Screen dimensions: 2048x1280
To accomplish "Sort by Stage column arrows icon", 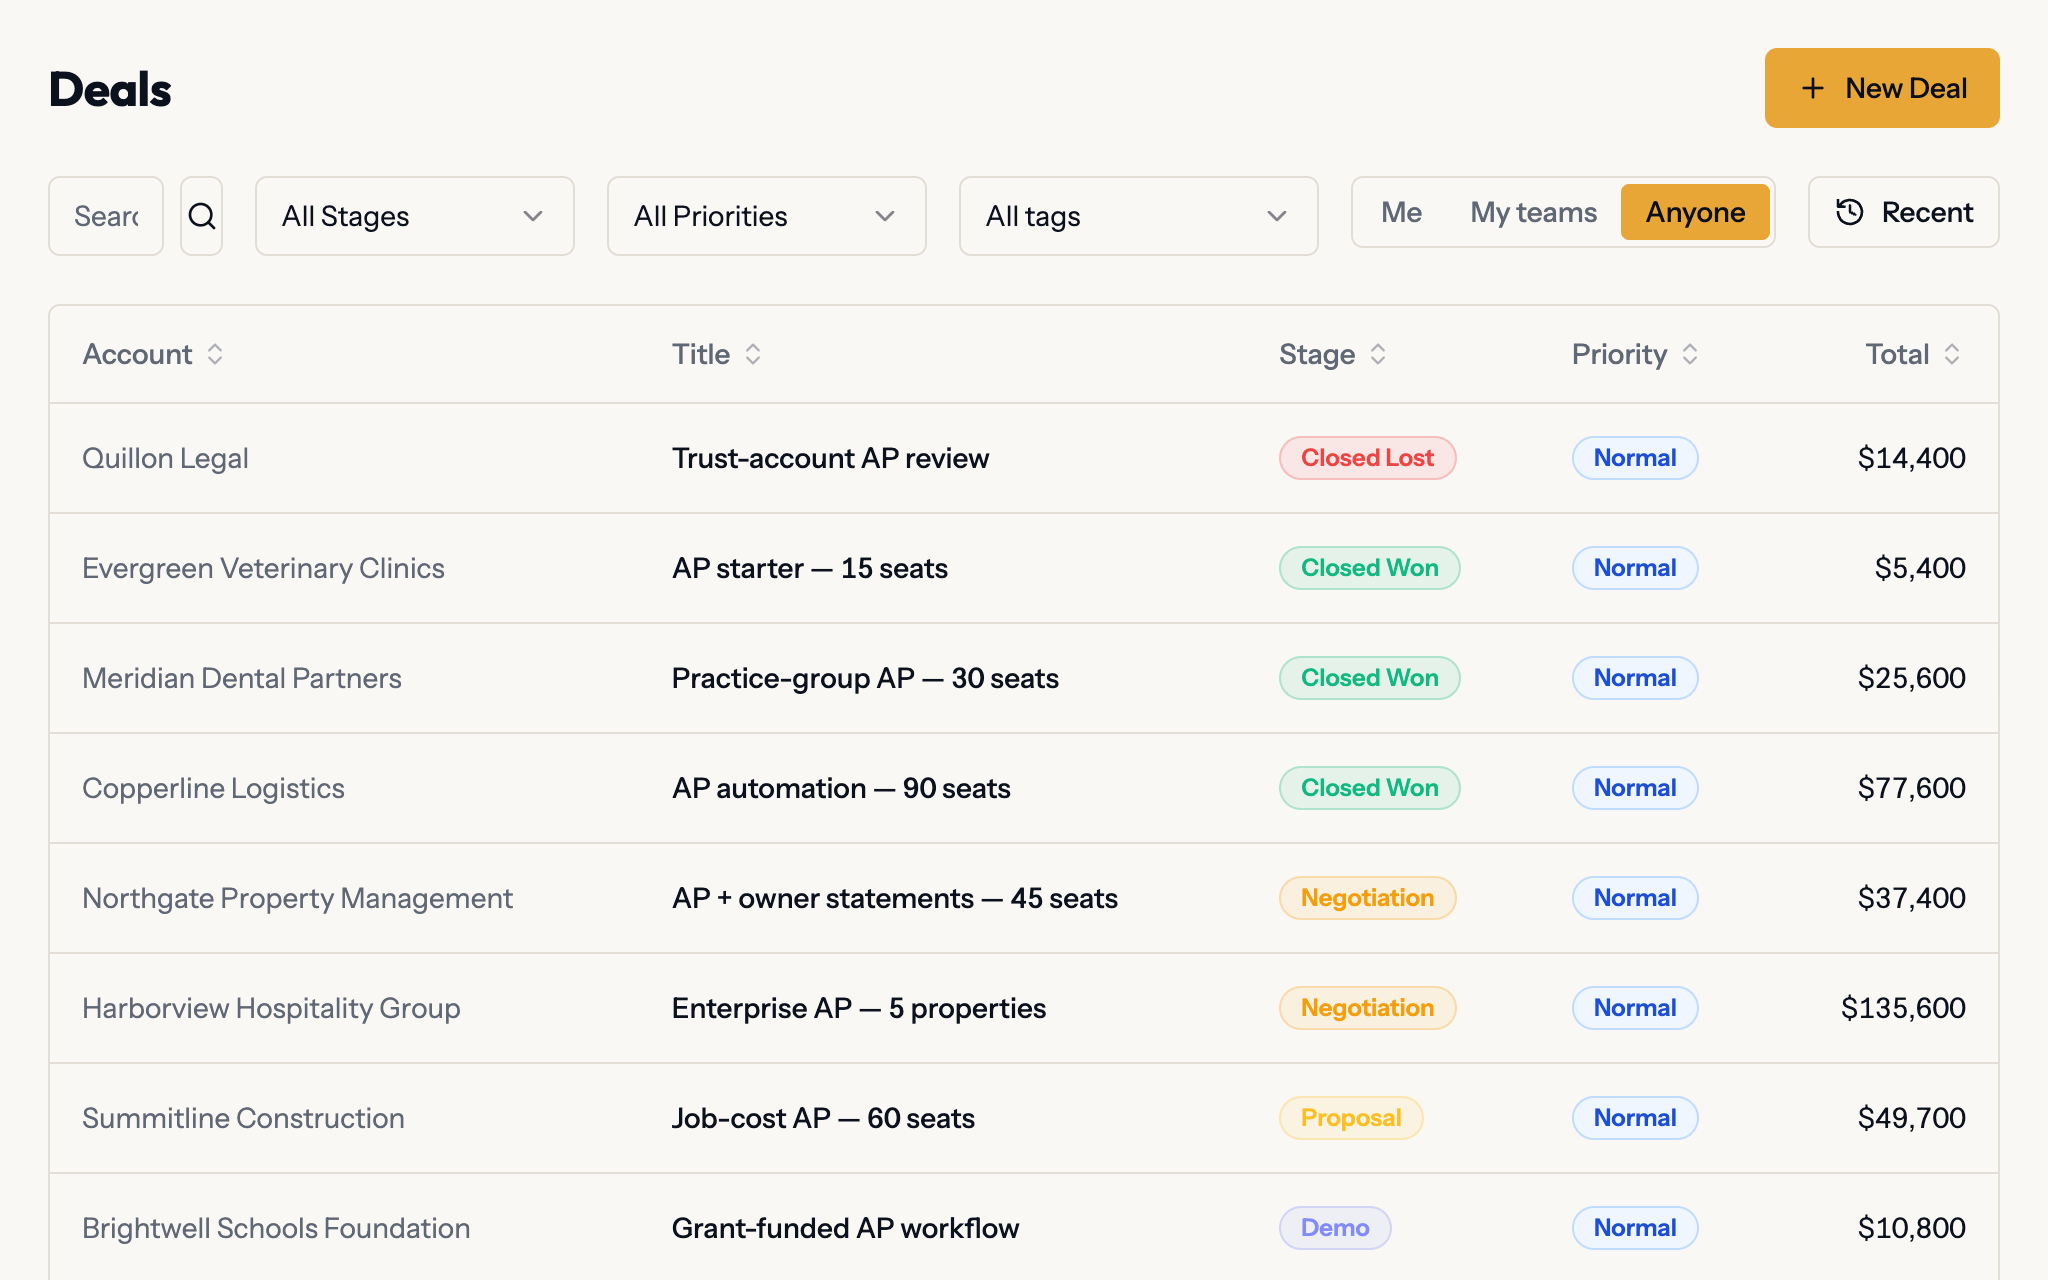I will coord(1378,354).
